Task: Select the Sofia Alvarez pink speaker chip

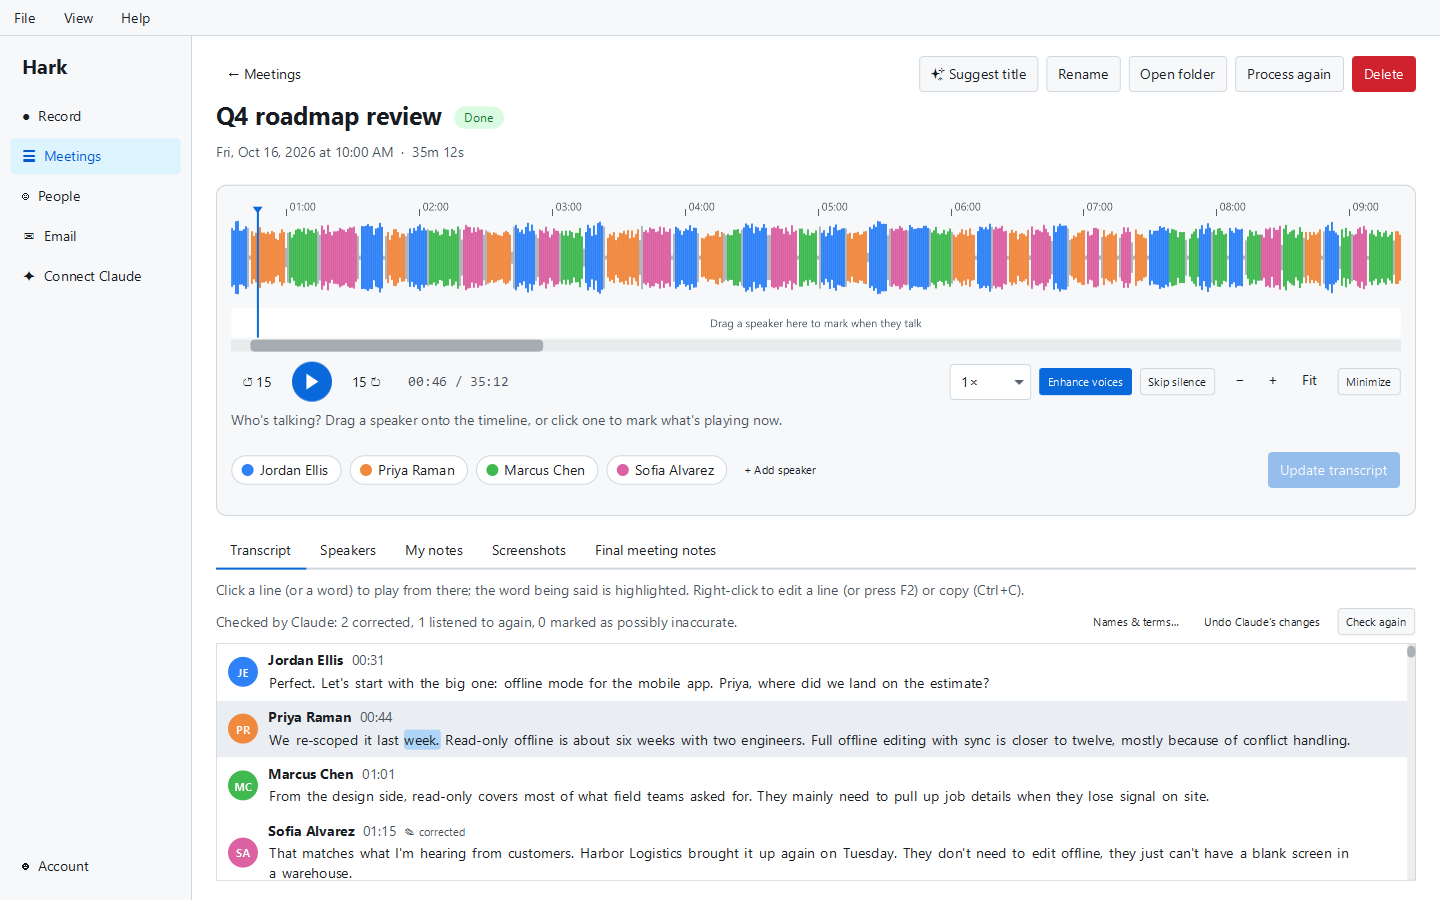Action: [x=667, y=470]
